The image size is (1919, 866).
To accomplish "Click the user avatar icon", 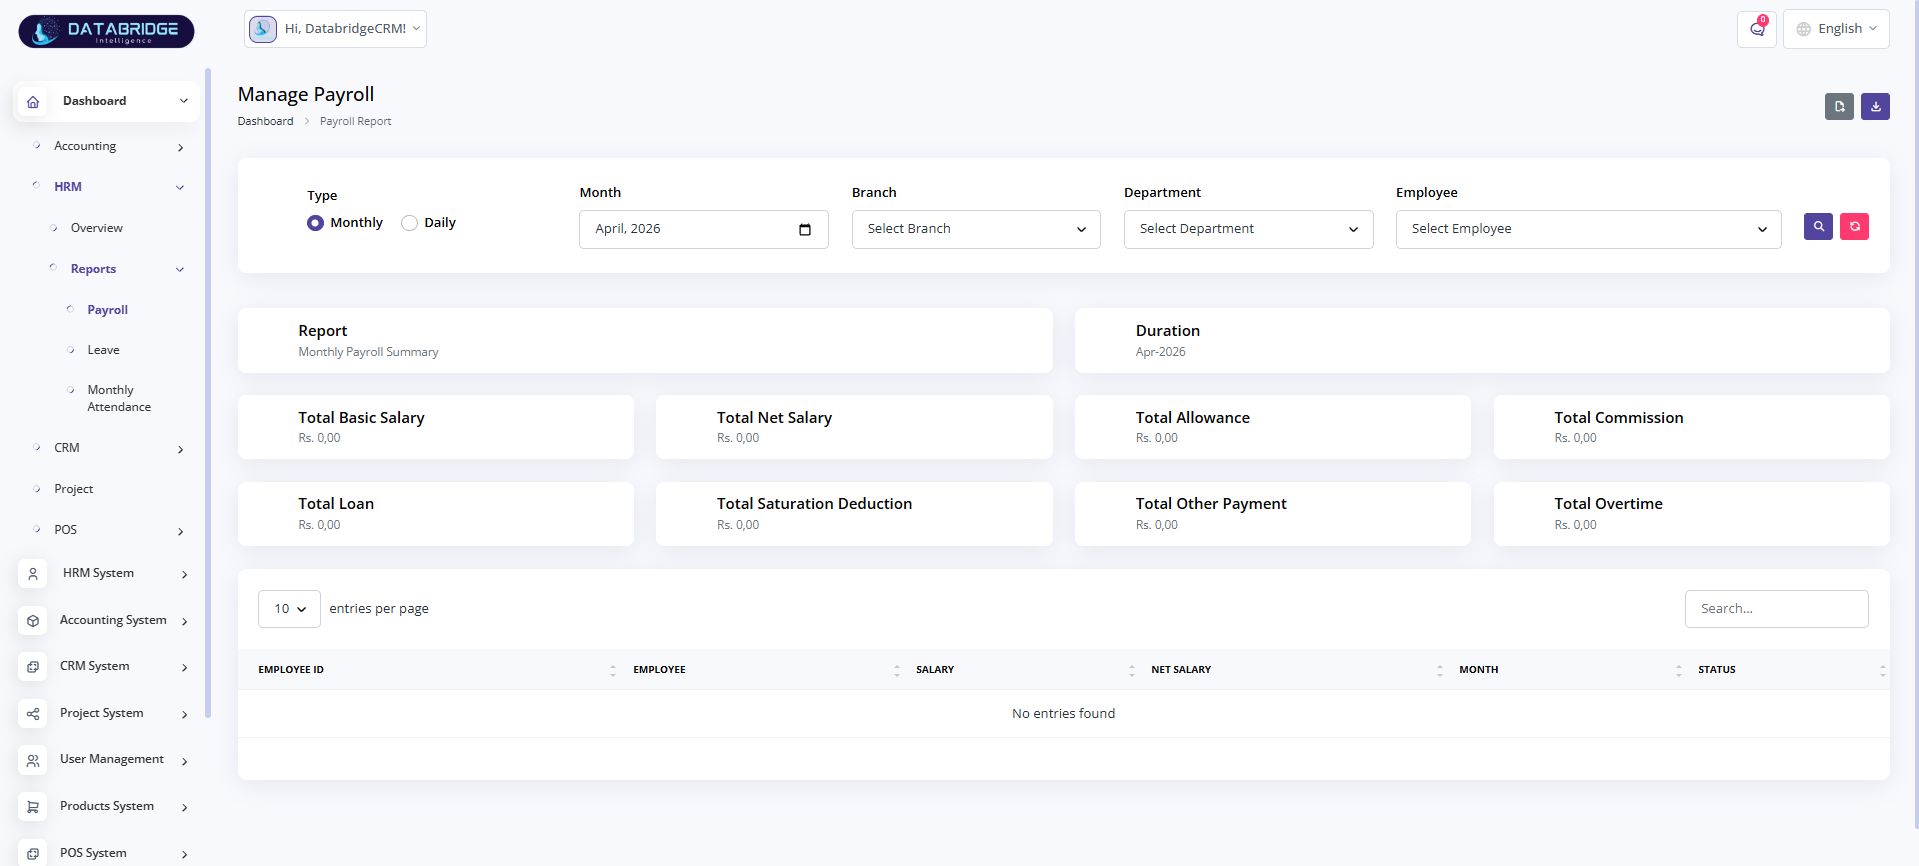I will [263, 29].
